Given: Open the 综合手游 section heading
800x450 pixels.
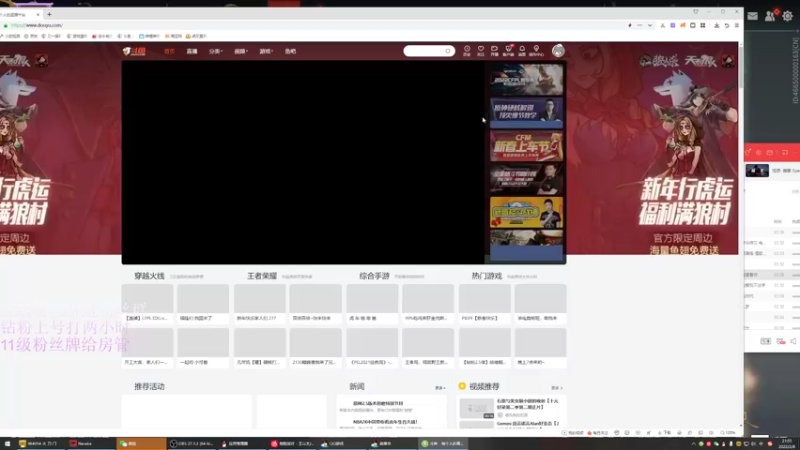Looking at the screenshot, I should (374, 276).
